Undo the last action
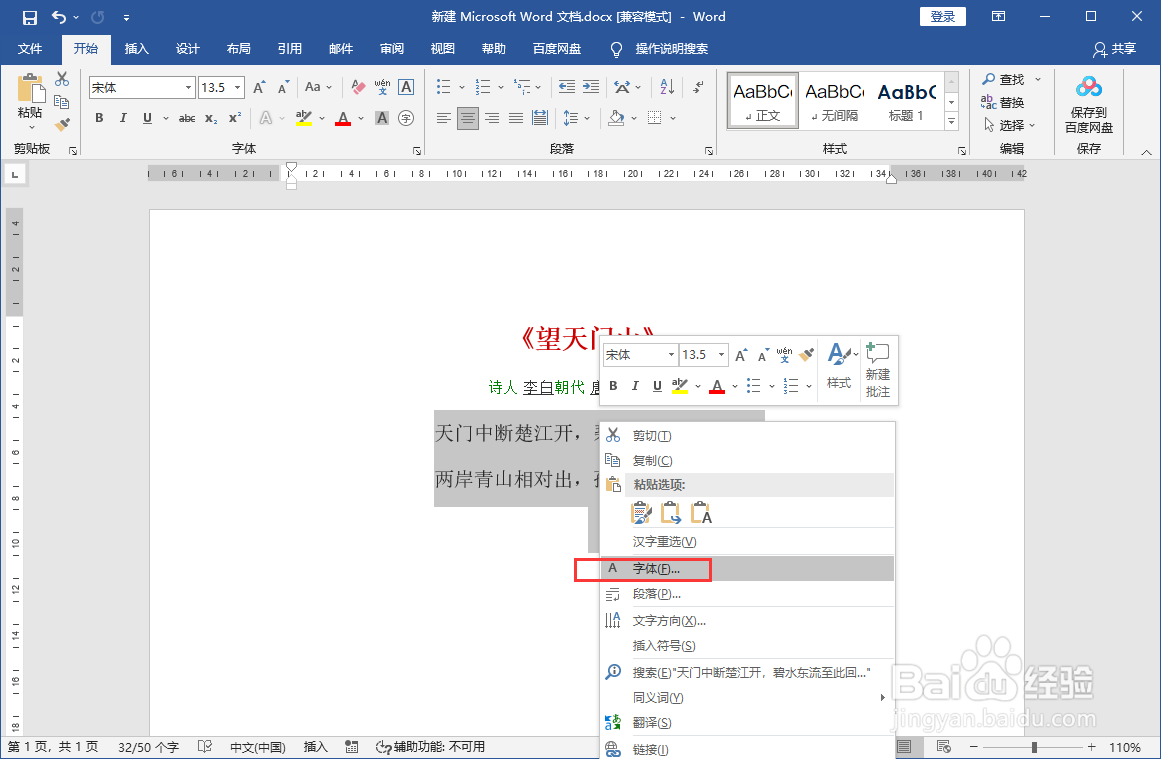 [58, 17]
